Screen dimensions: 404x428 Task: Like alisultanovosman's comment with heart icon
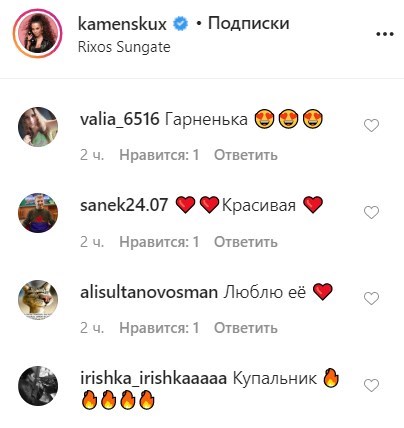(371, 299)
